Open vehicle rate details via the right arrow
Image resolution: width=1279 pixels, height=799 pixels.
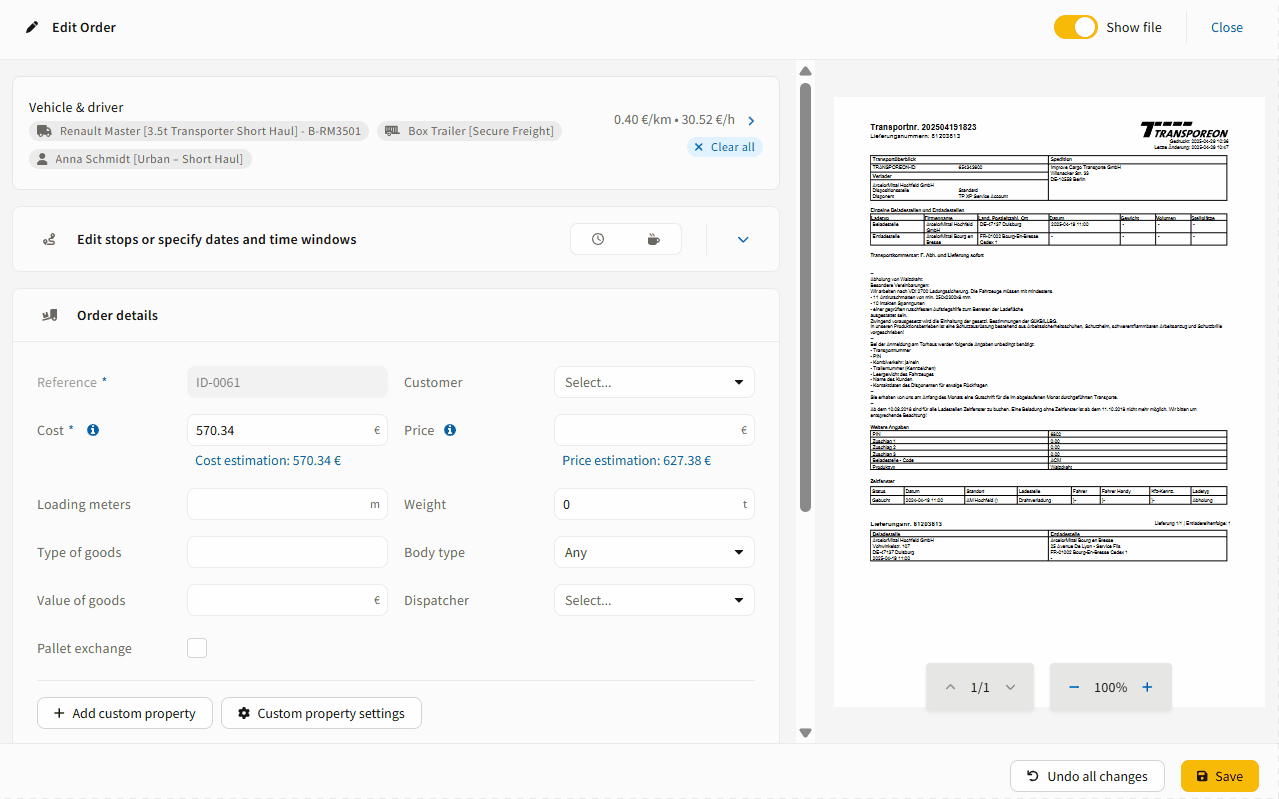(x=751, y=119)
